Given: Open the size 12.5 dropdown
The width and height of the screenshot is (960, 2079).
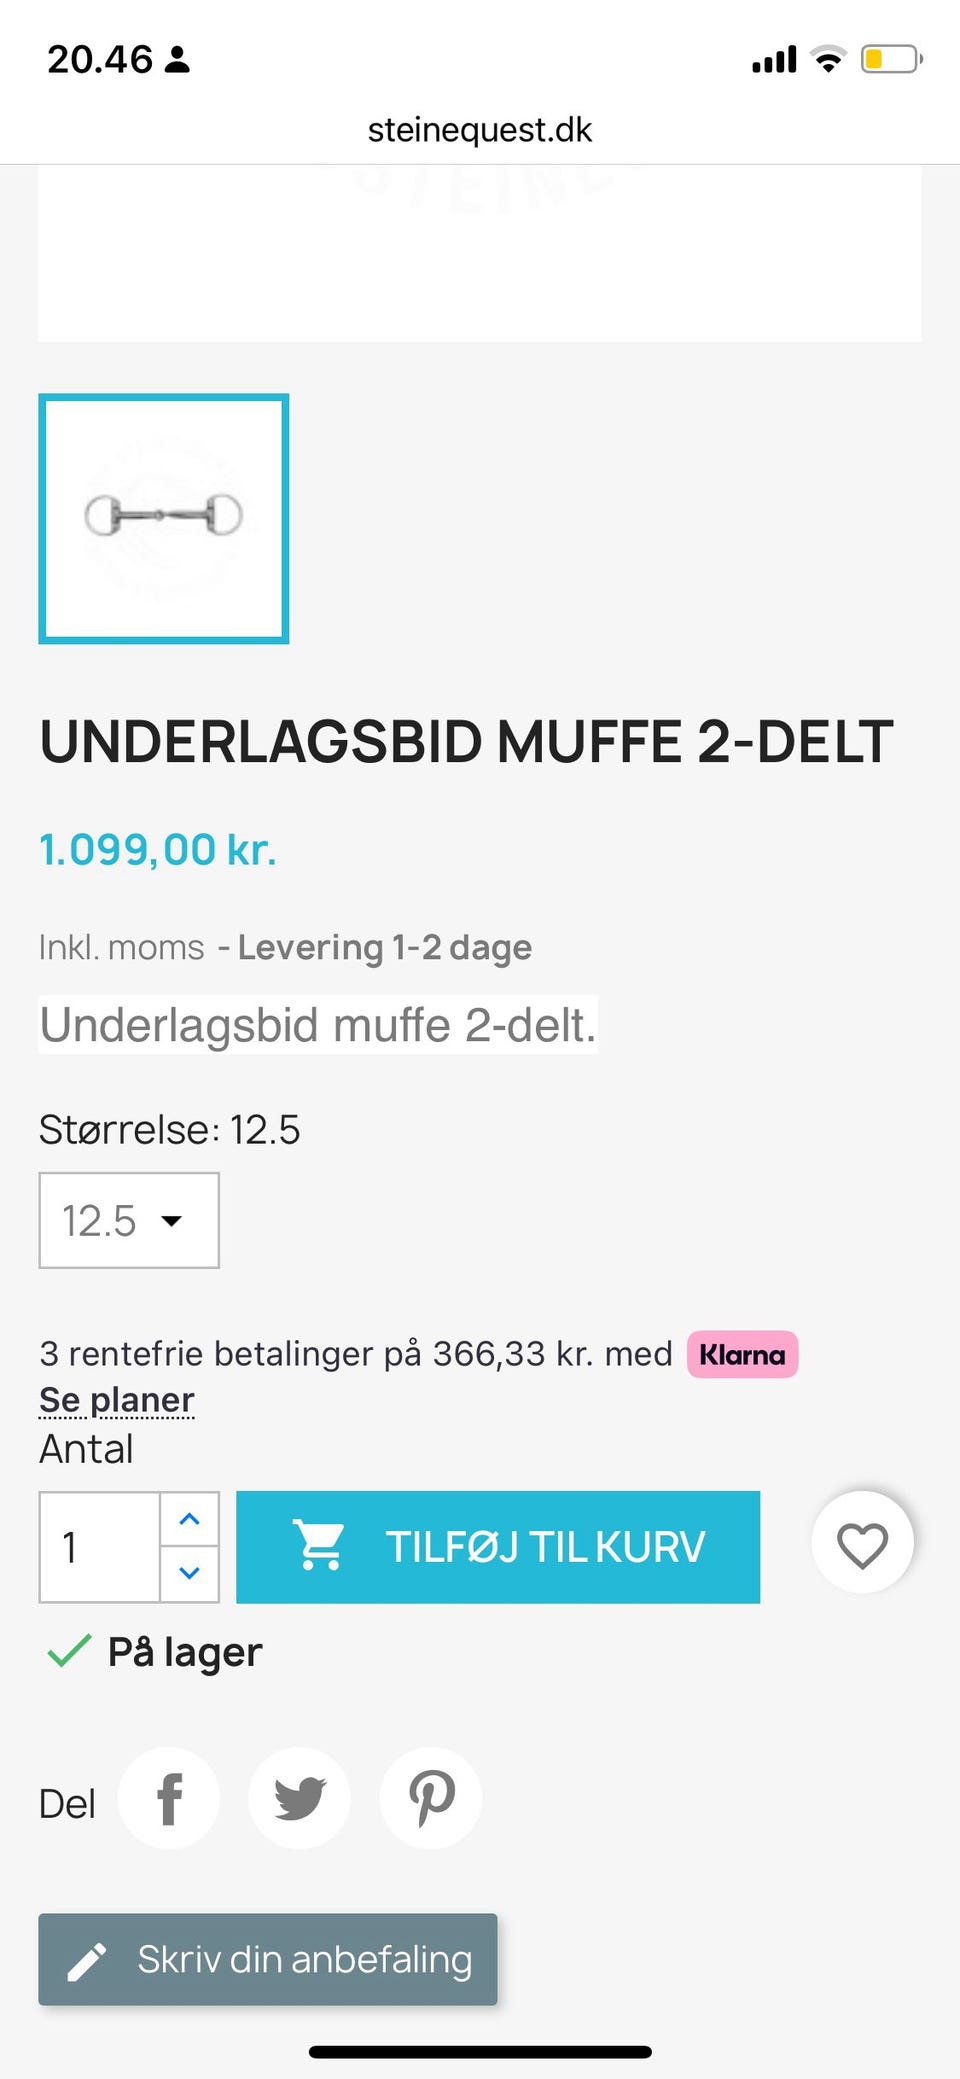Looking at the screenshot, I should 129,1220.
